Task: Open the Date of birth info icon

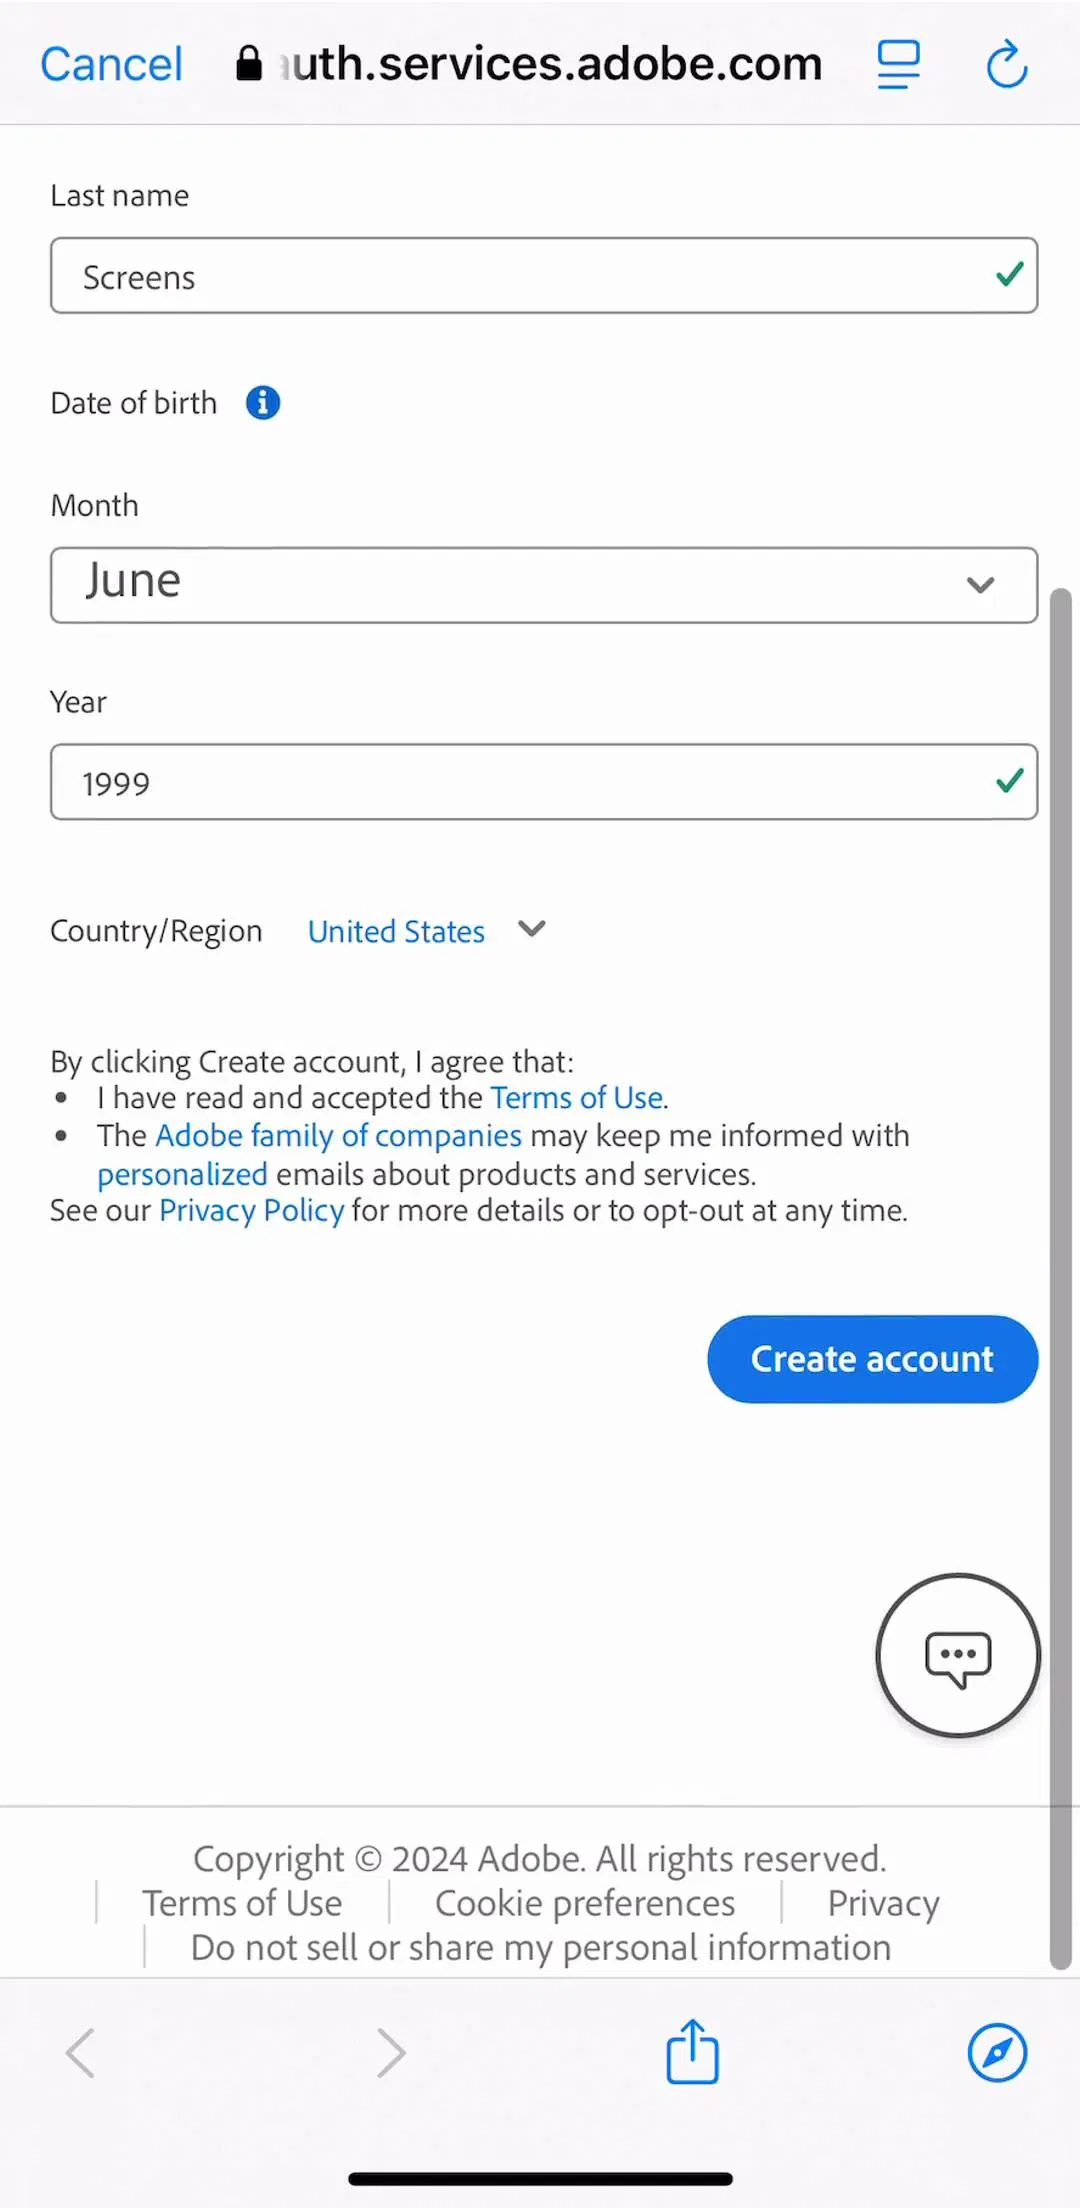Action: (x=263, y=403)
